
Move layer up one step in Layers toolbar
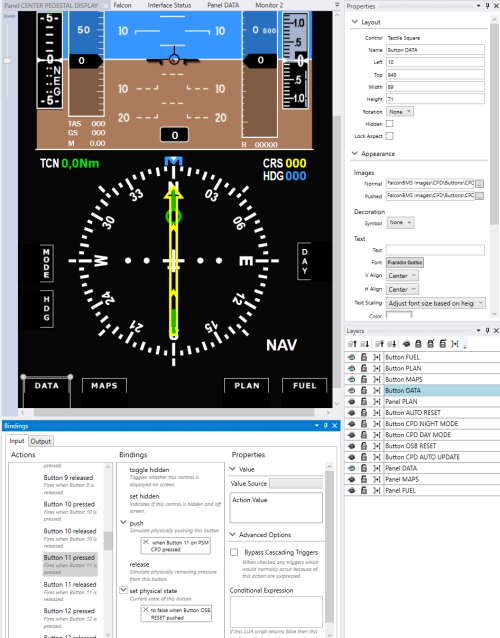352,344
